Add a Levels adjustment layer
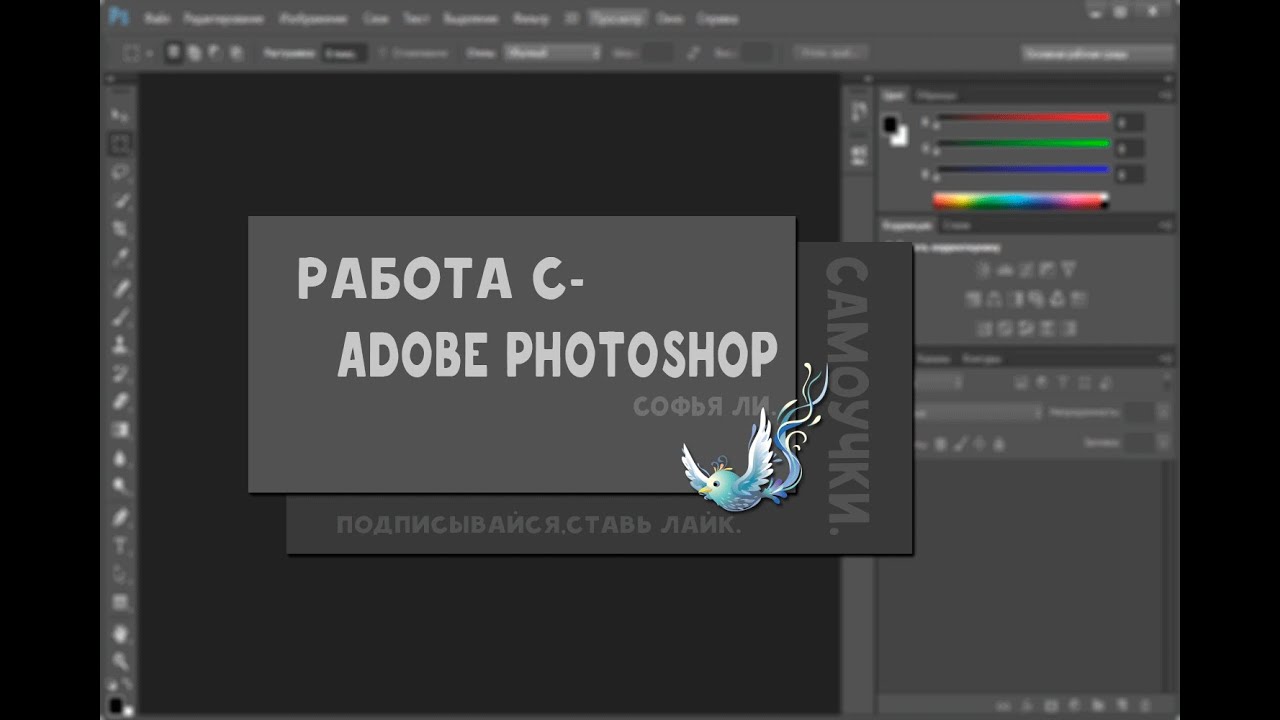Image resolution: width=1280 pixels, height=720 pixels. pyautogui.click(x=1005, y=269)
